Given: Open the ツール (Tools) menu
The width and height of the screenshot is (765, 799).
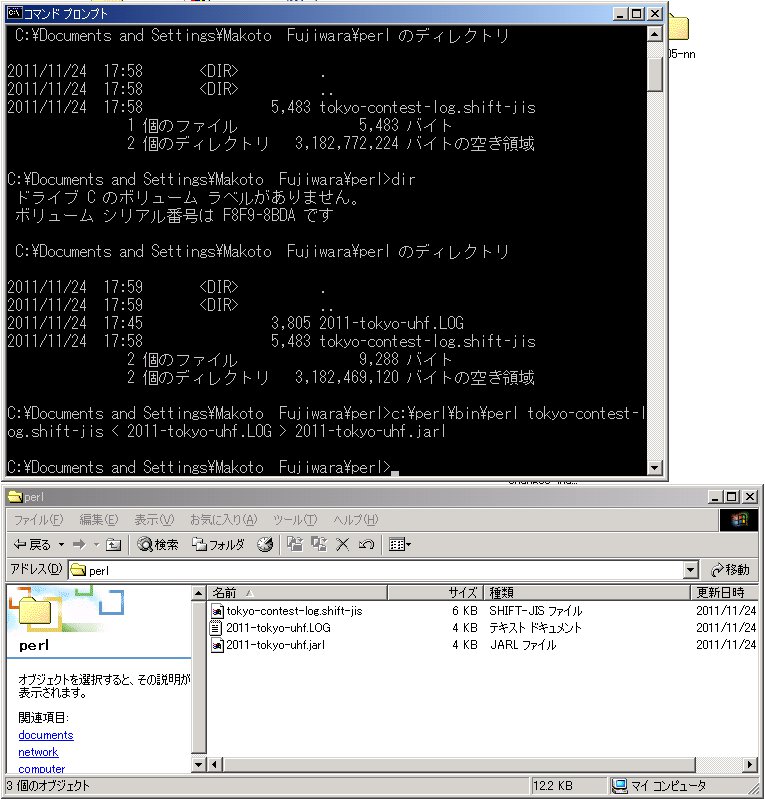Looking at the screenshot, I should 294,520.
